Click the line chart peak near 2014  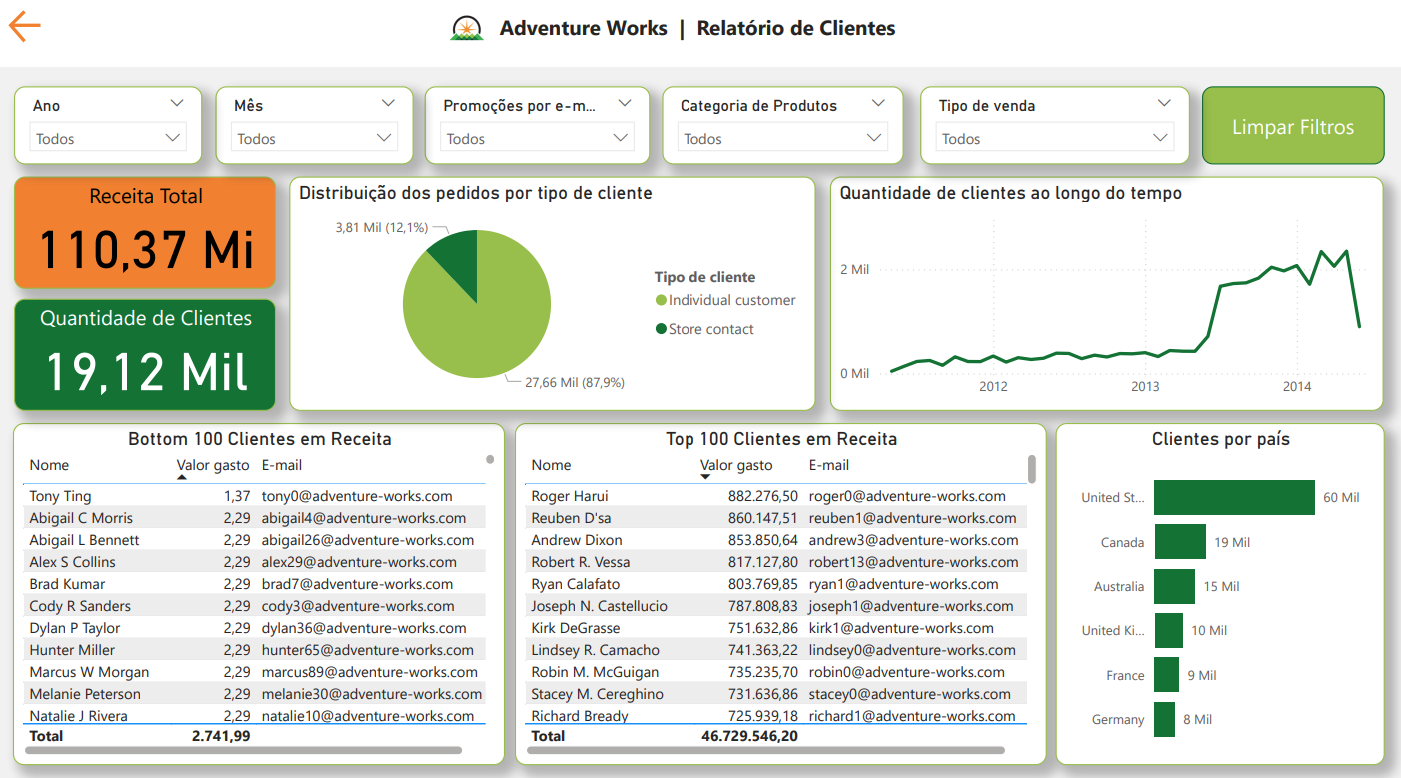pyautogui.click(x=1346, y=252)
